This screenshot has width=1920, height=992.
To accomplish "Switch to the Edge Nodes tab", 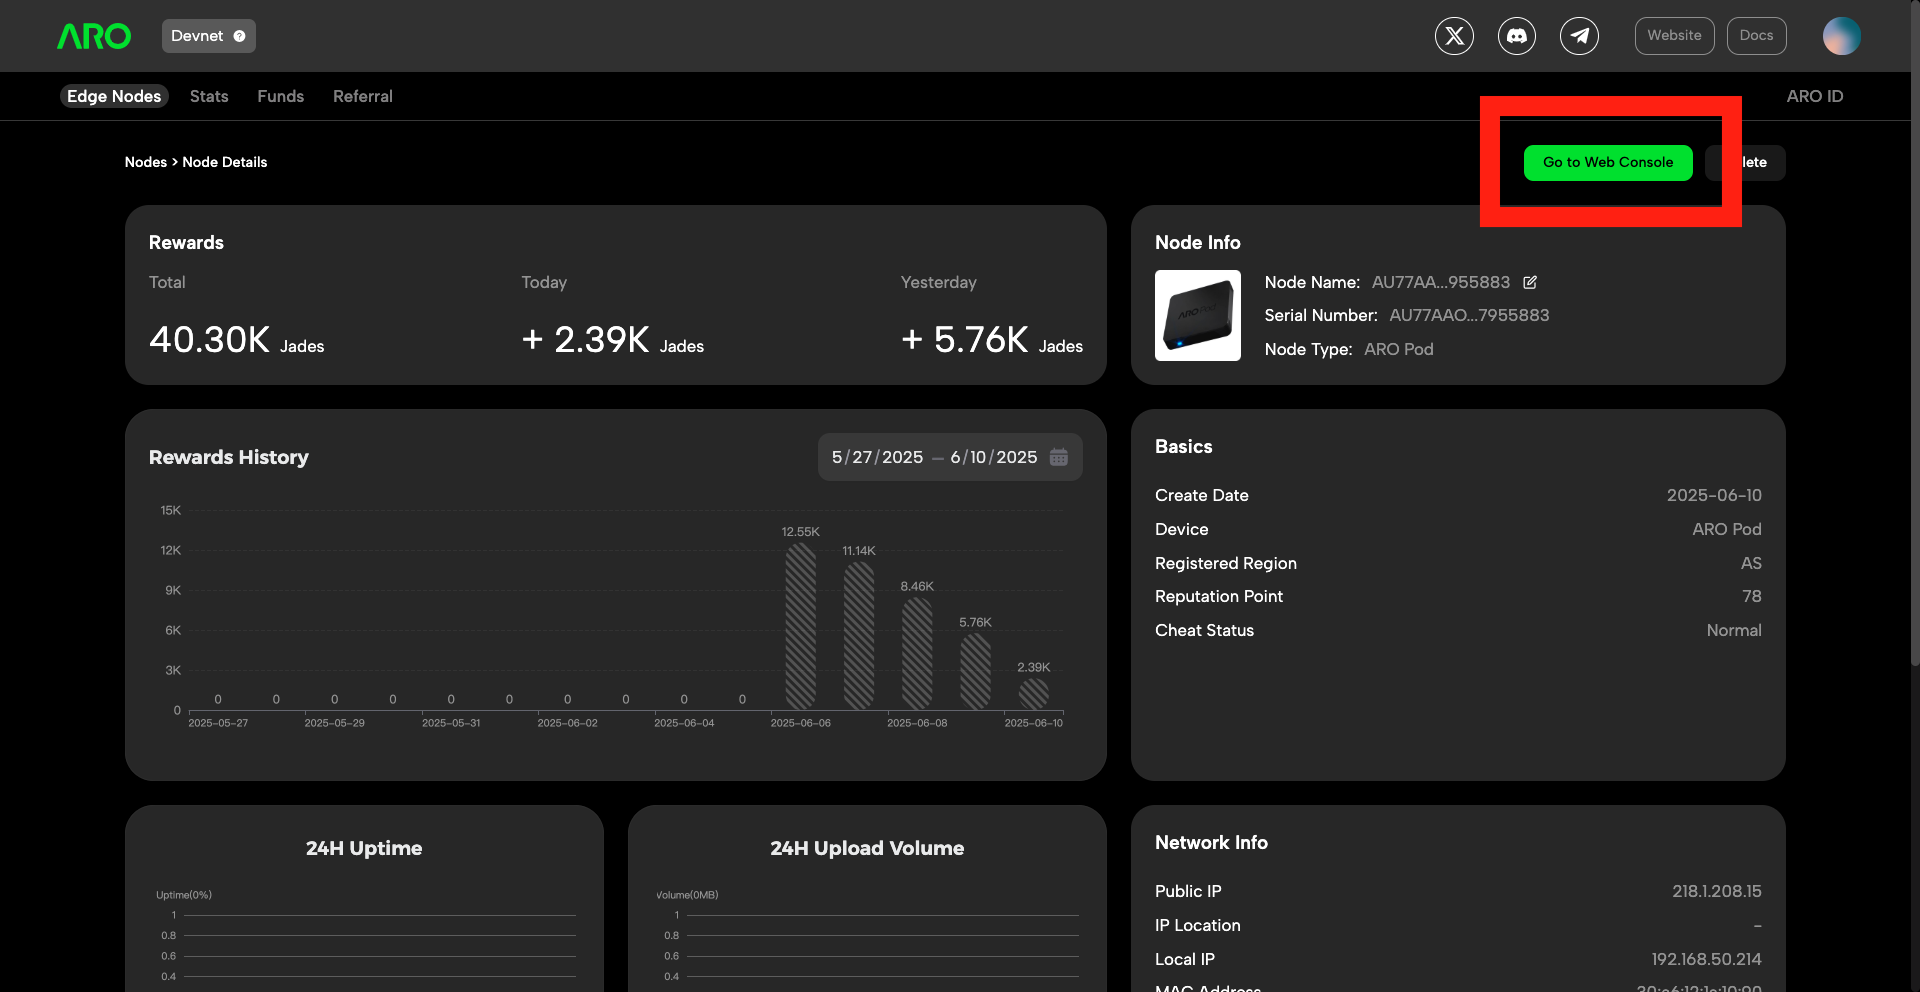I will (x=114, y=96).
